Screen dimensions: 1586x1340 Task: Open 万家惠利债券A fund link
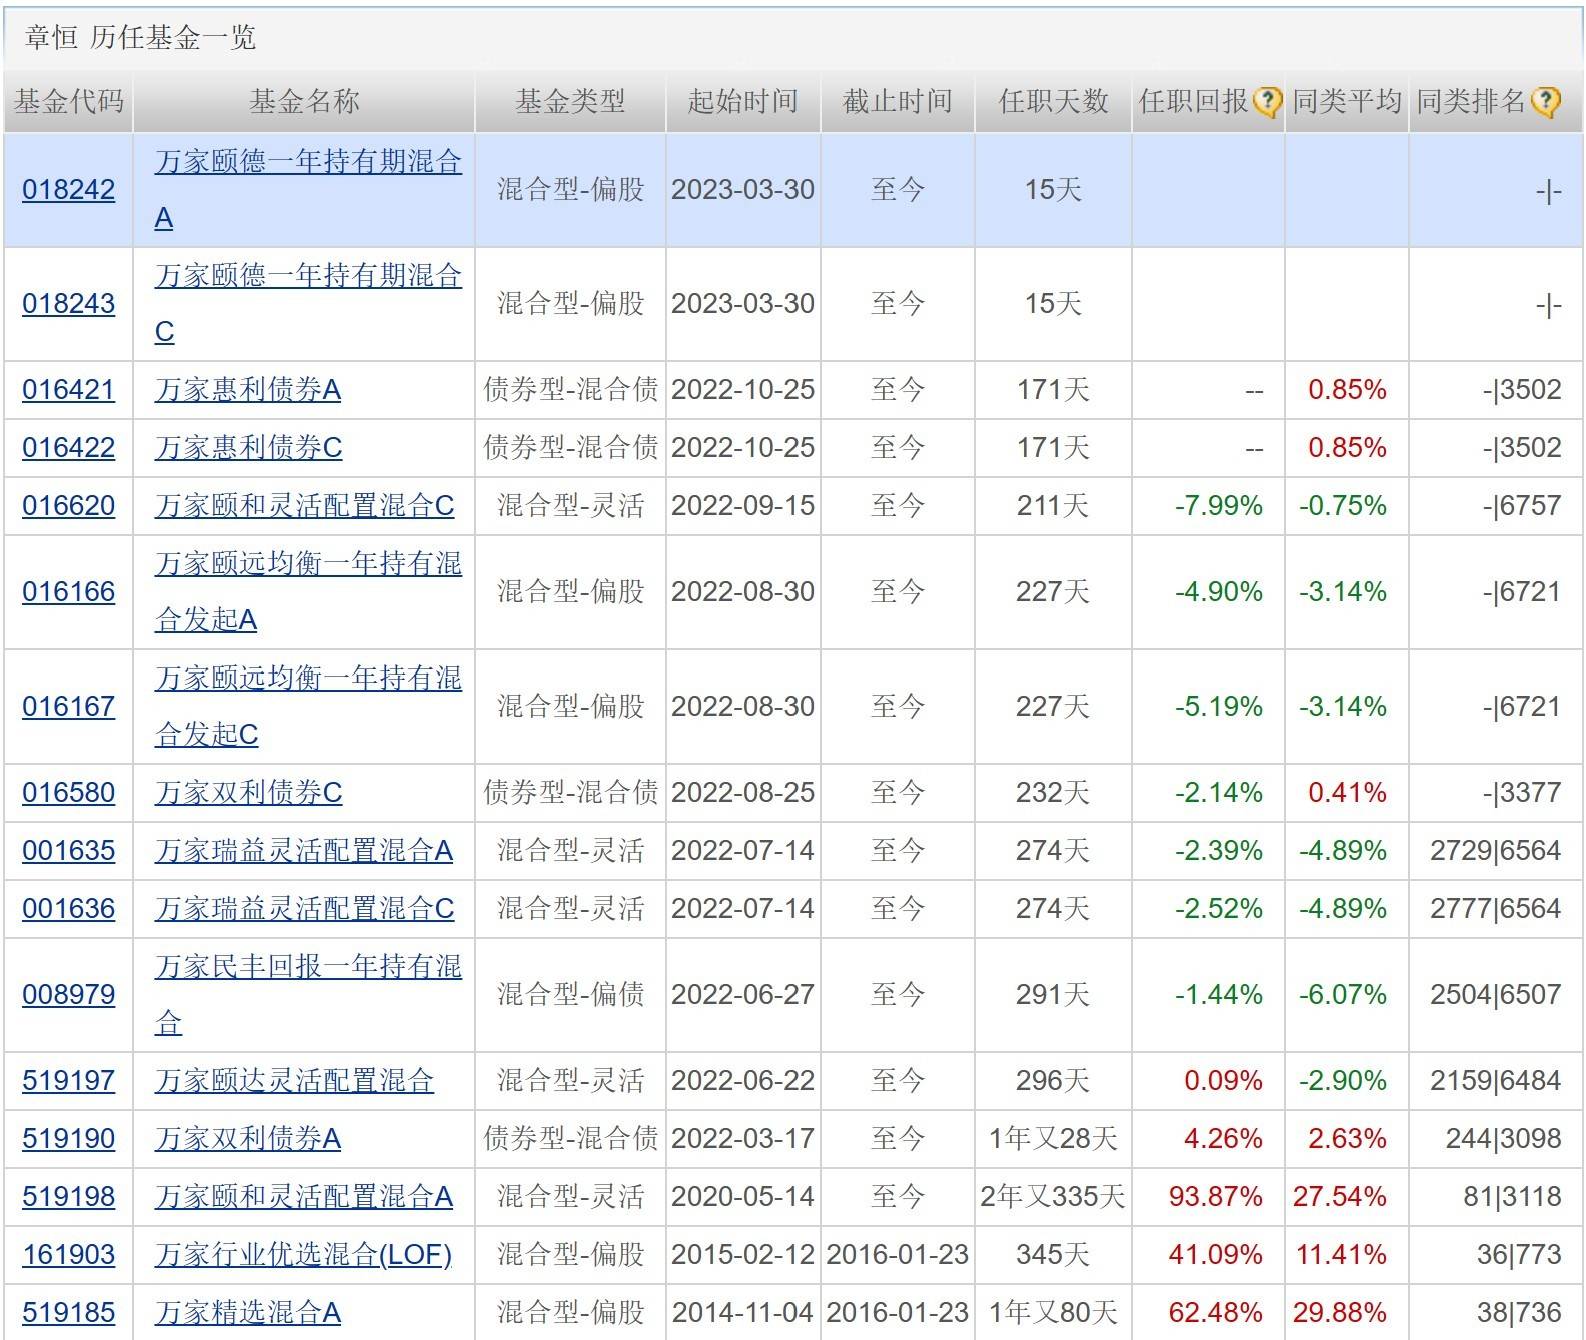[x=248, y=390]
